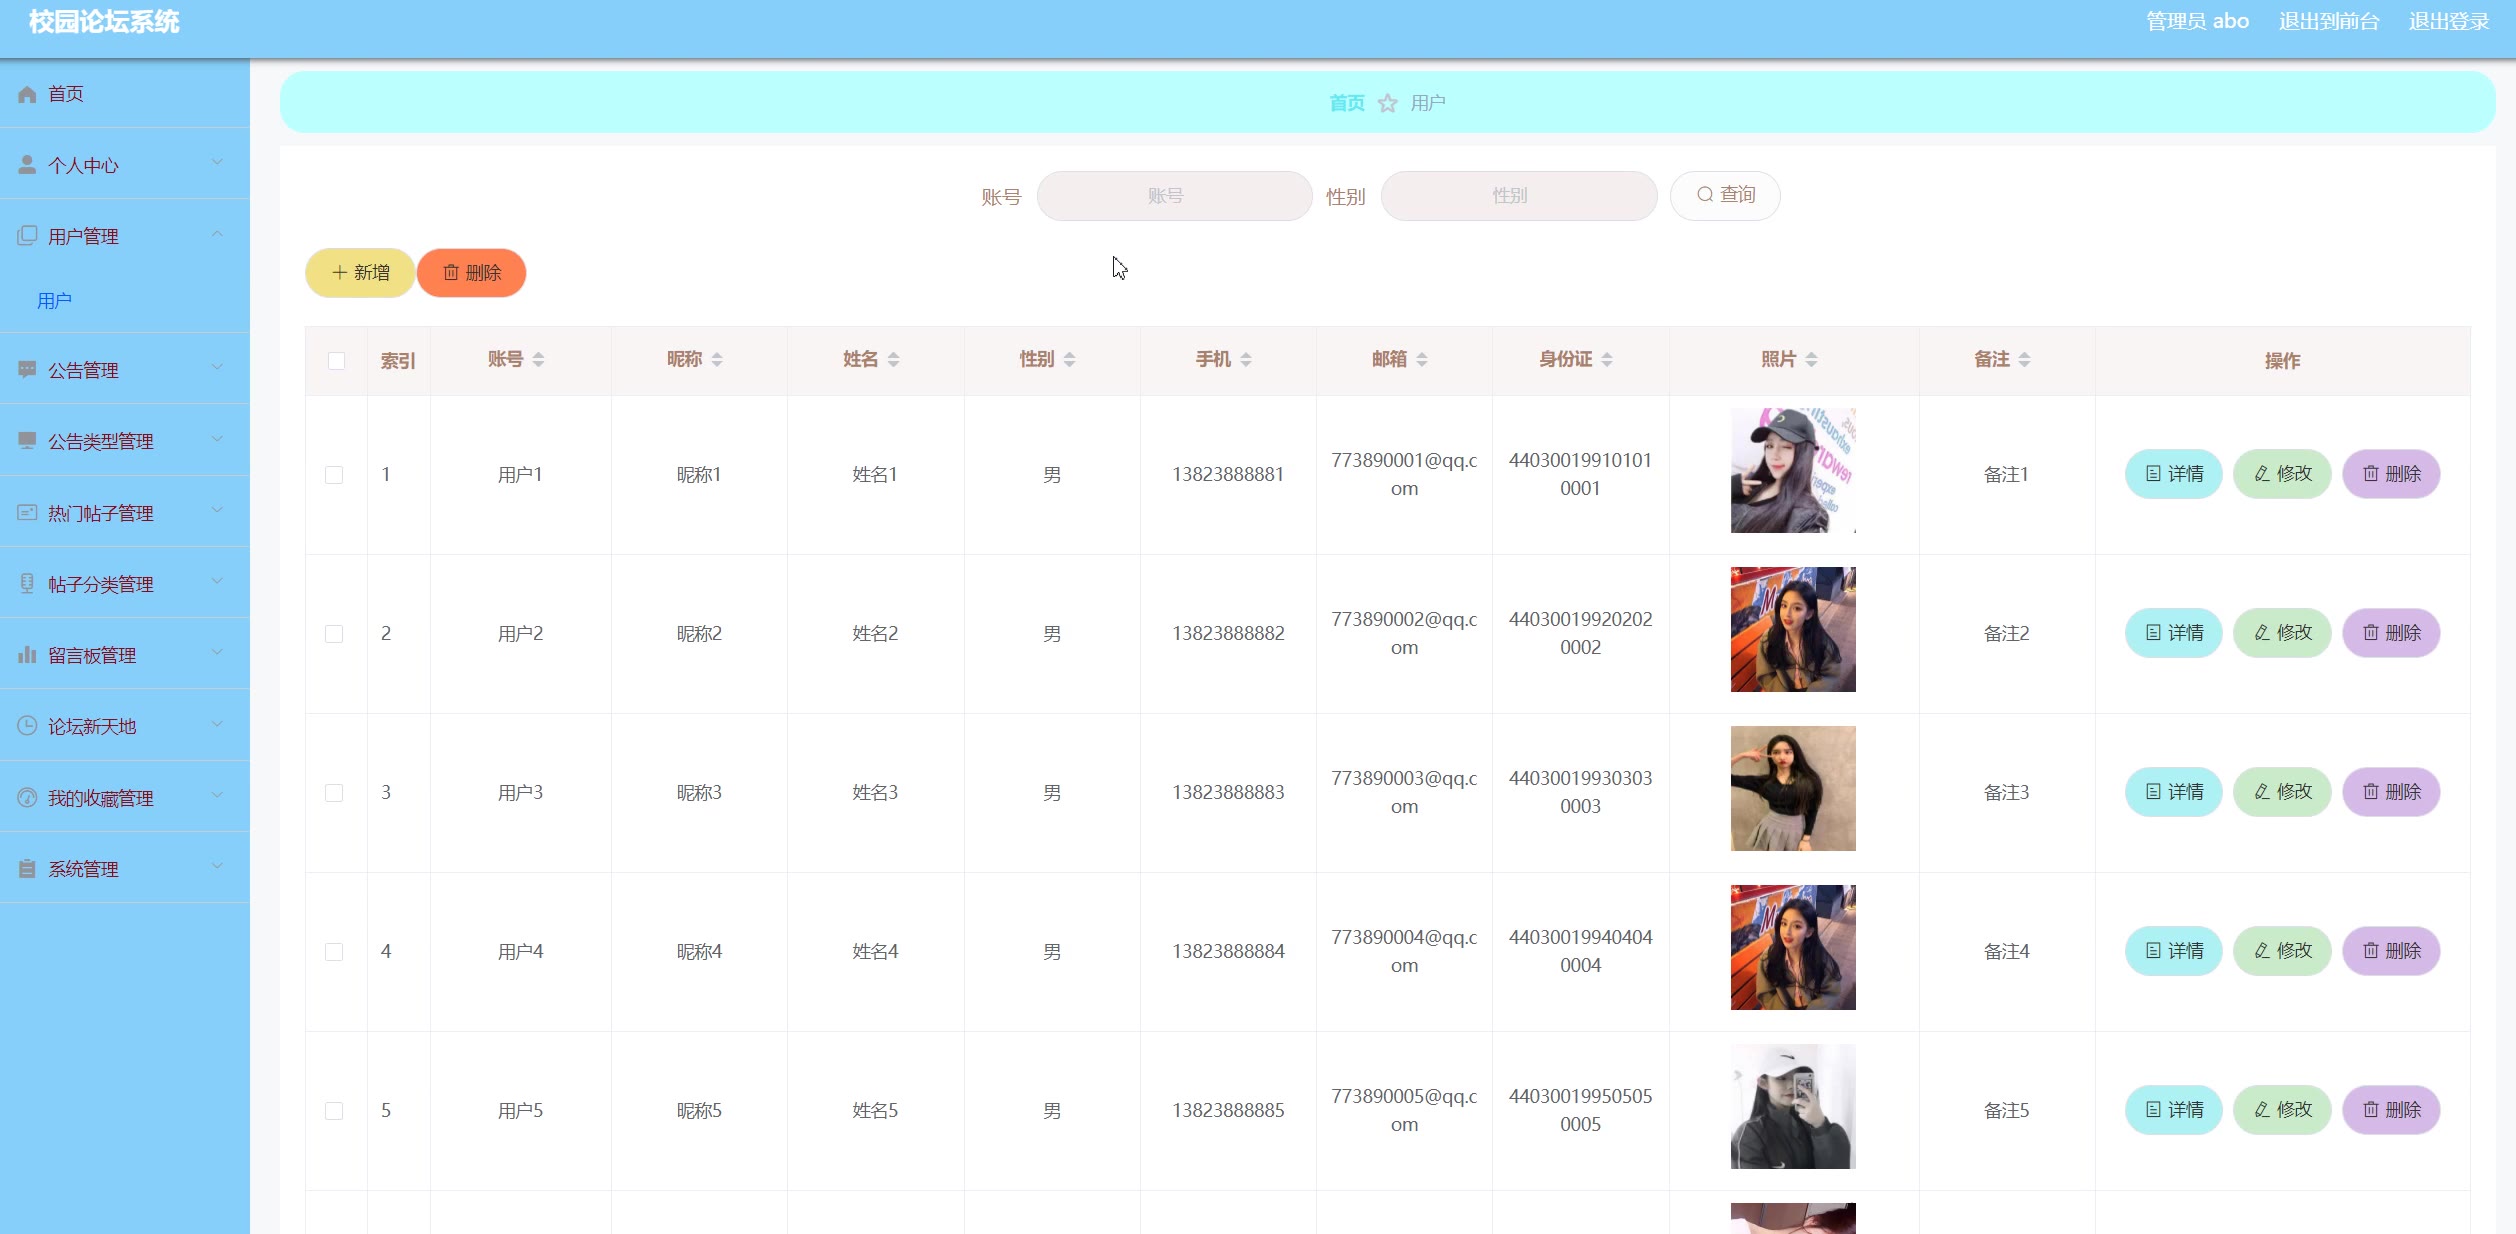Open 详情 for 用户1
The image size is (2516, 1234).
[2174, 474]
